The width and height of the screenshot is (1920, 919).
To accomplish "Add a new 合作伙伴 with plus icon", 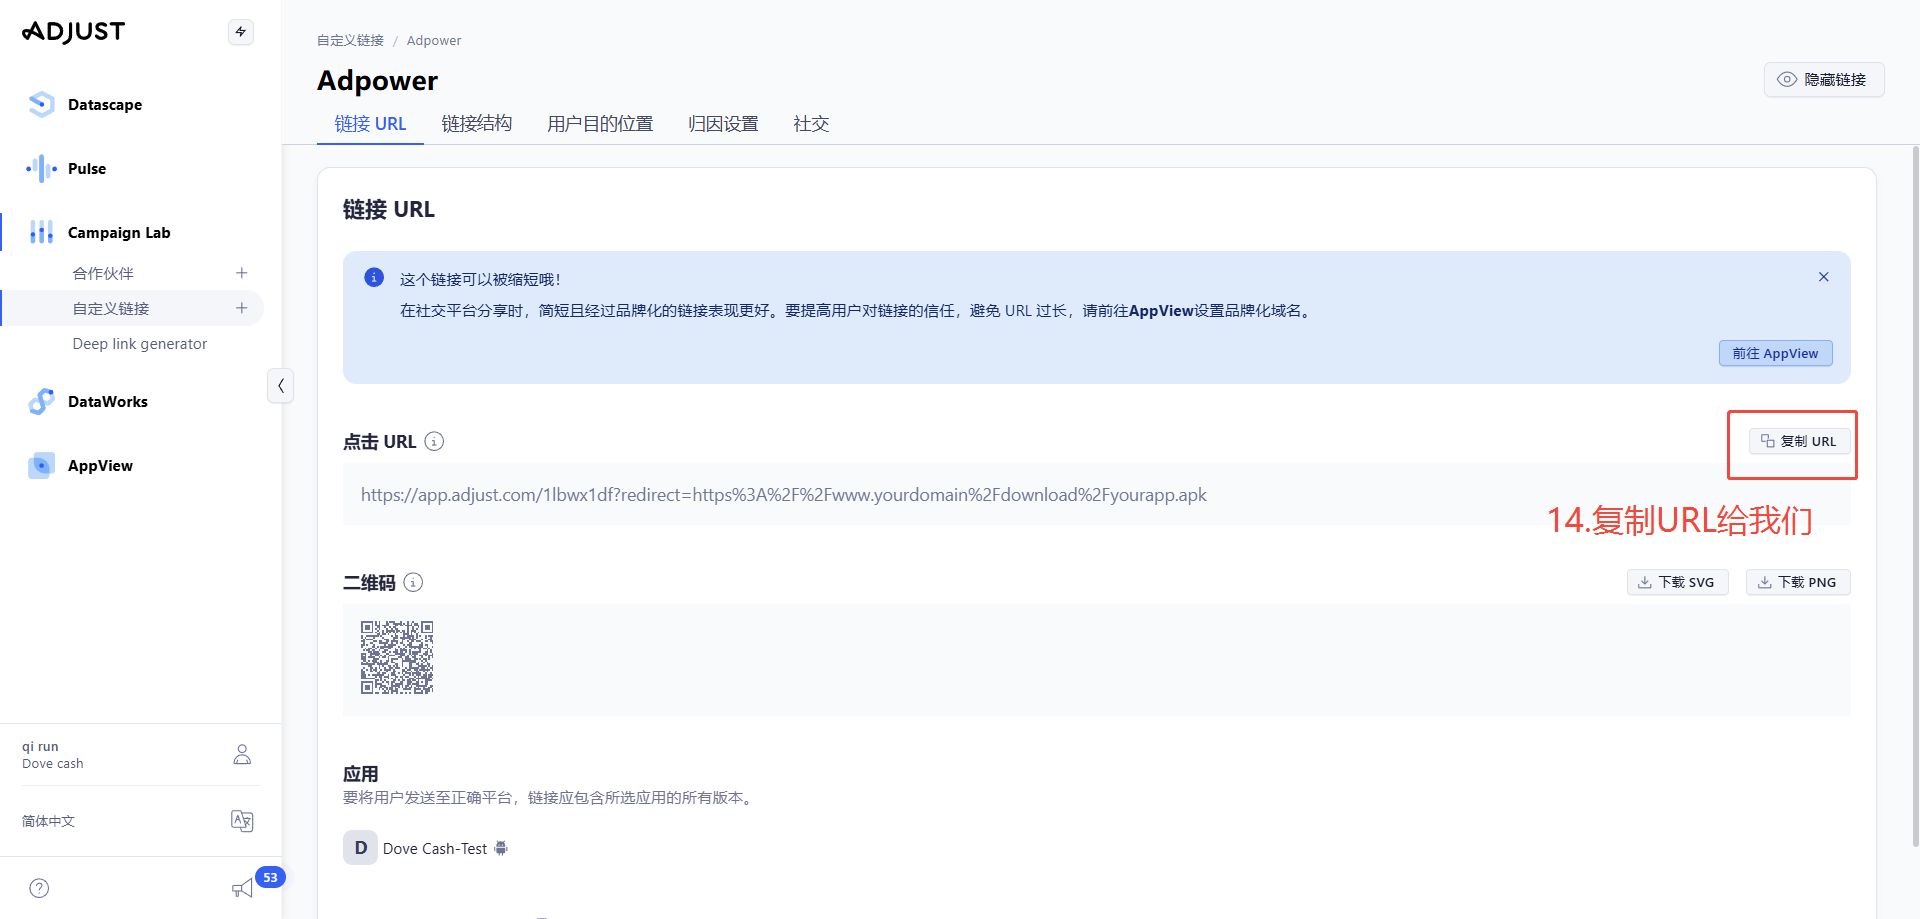I will [x=241, y=273].
